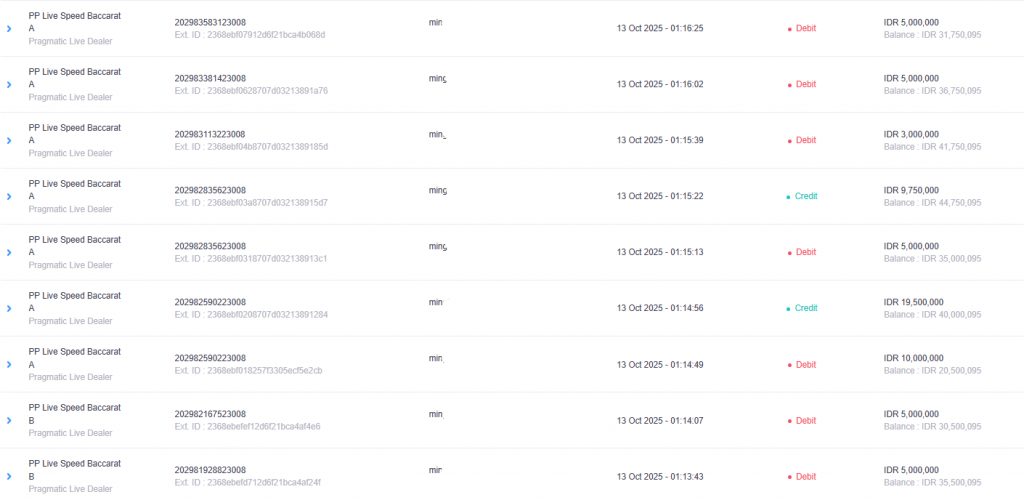Click the date 13 Oct 2025 - 01:15:39
The image size is (1024, 500).
click(660, 140)
